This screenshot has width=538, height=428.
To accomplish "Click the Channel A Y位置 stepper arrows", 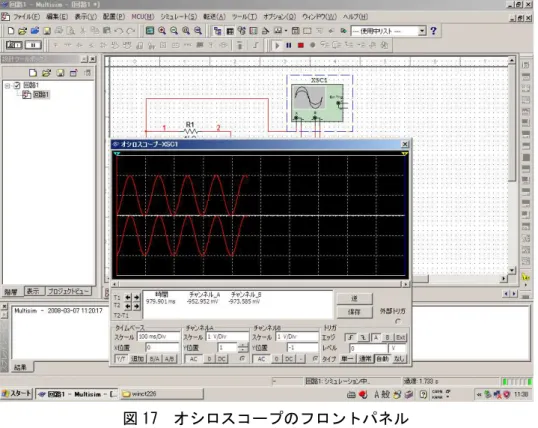I will tap(243, 348).
